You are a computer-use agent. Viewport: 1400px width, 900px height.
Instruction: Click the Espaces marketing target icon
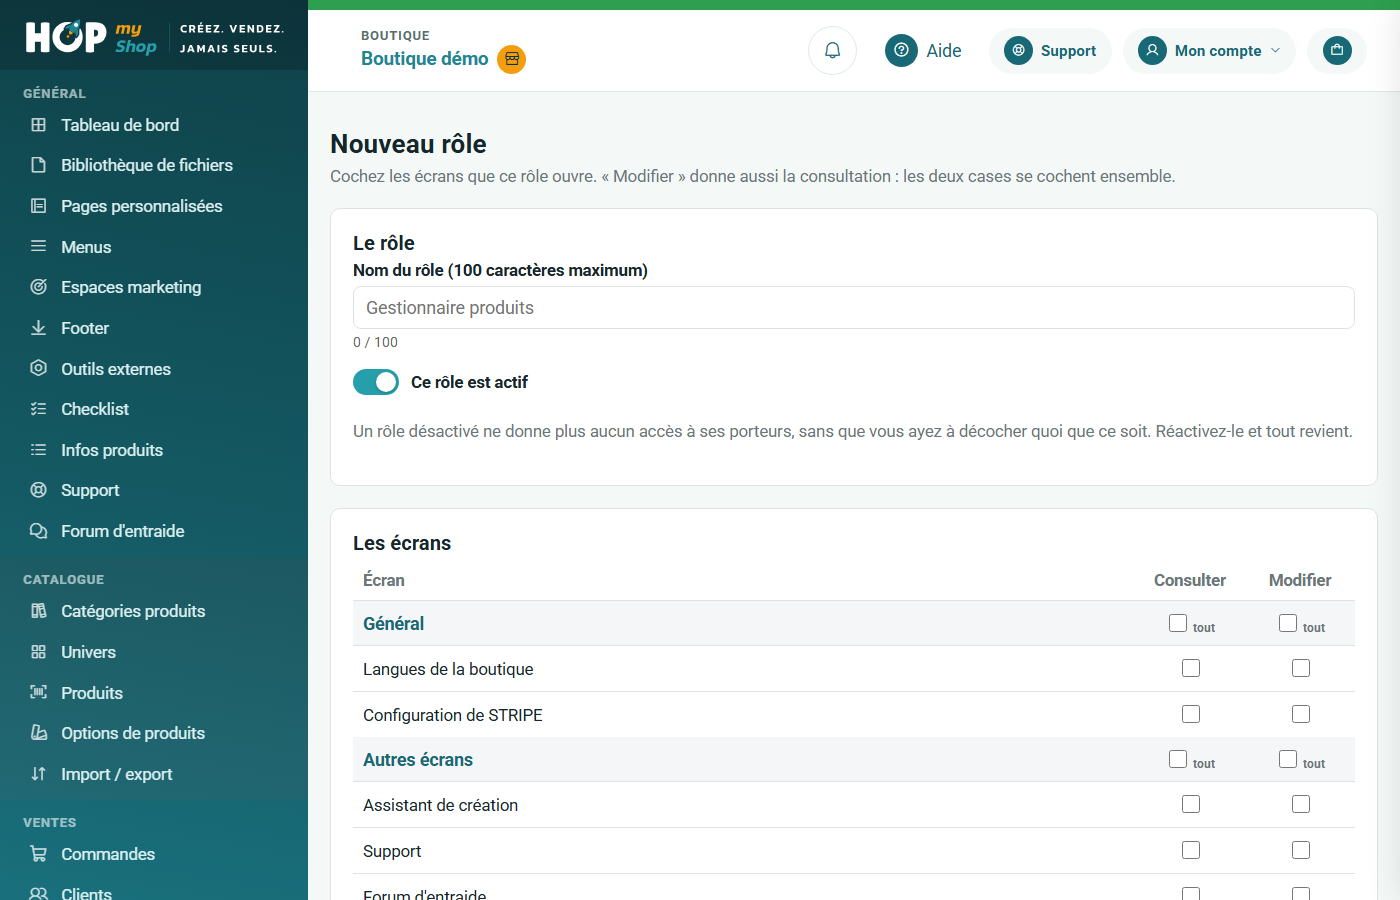click(39, 287)
